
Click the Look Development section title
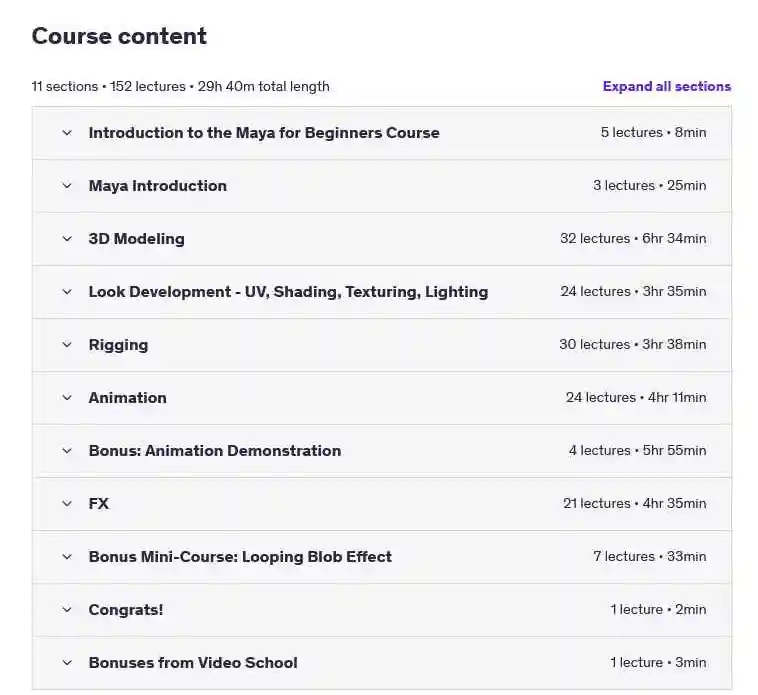click(288, 292)
